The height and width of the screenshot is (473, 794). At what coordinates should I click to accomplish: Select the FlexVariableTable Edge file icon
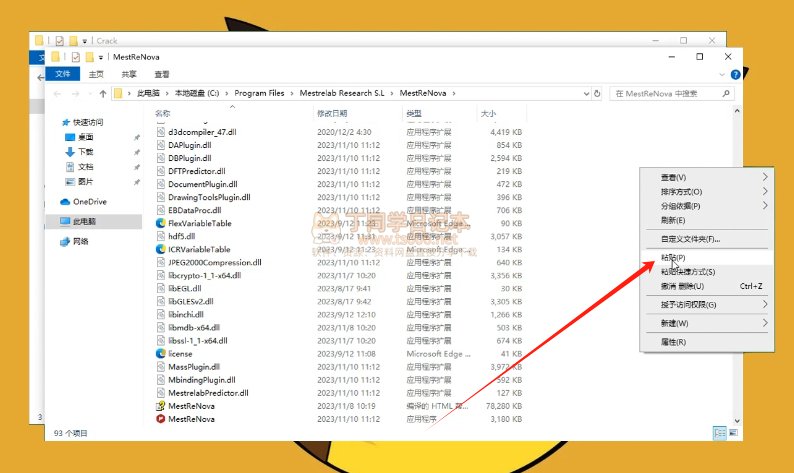[x=160, y=223]
